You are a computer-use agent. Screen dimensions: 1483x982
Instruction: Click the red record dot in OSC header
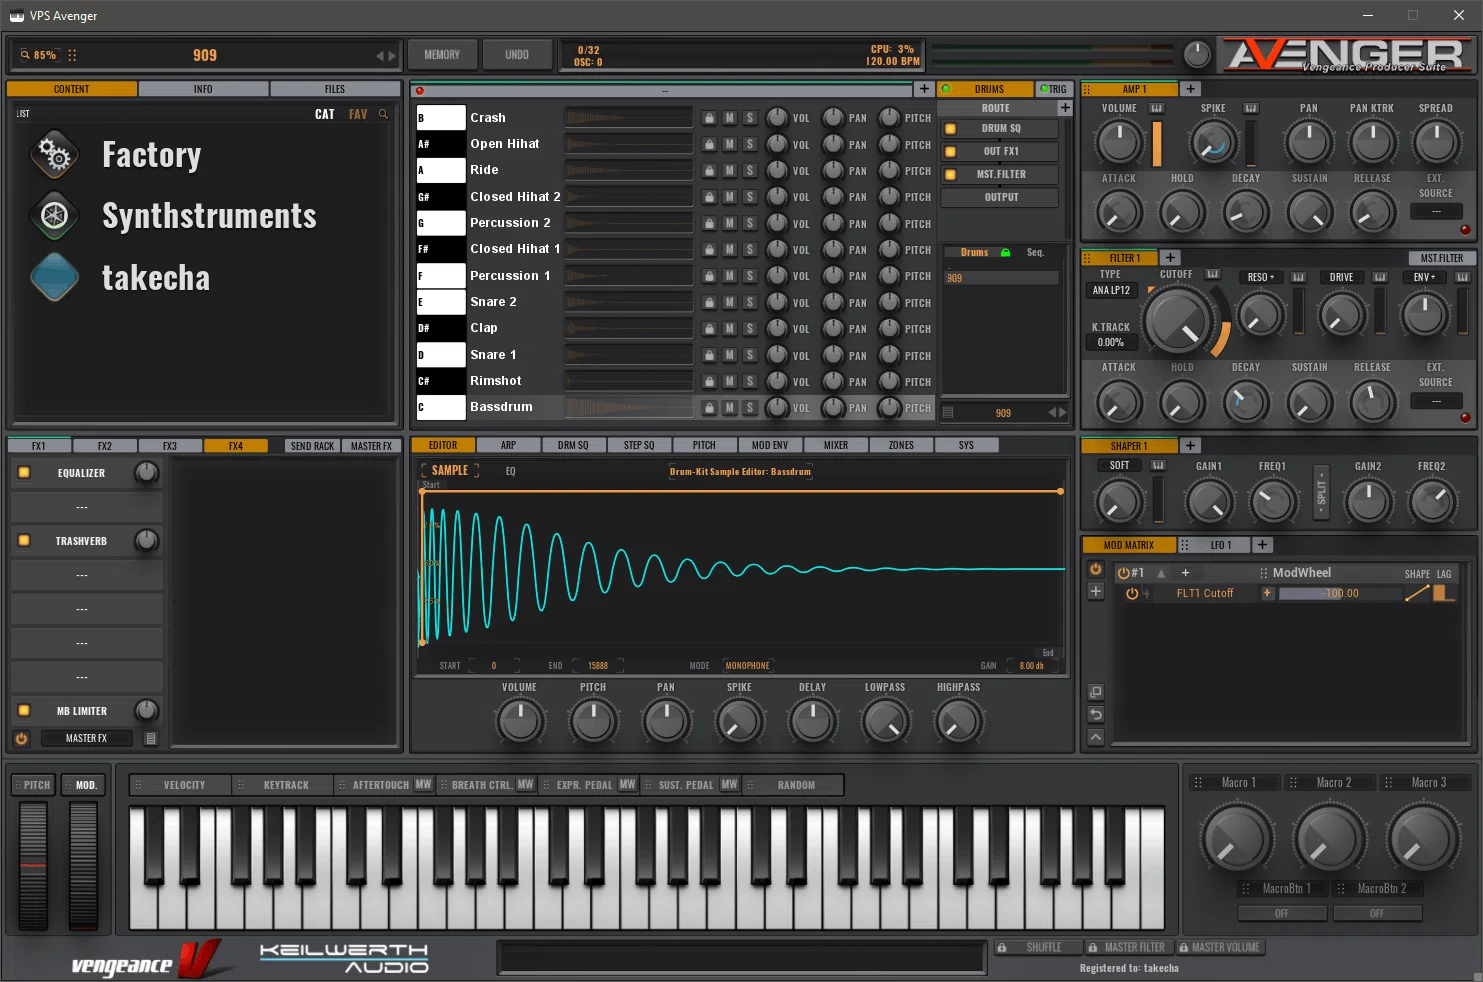[x=421, y=91]
